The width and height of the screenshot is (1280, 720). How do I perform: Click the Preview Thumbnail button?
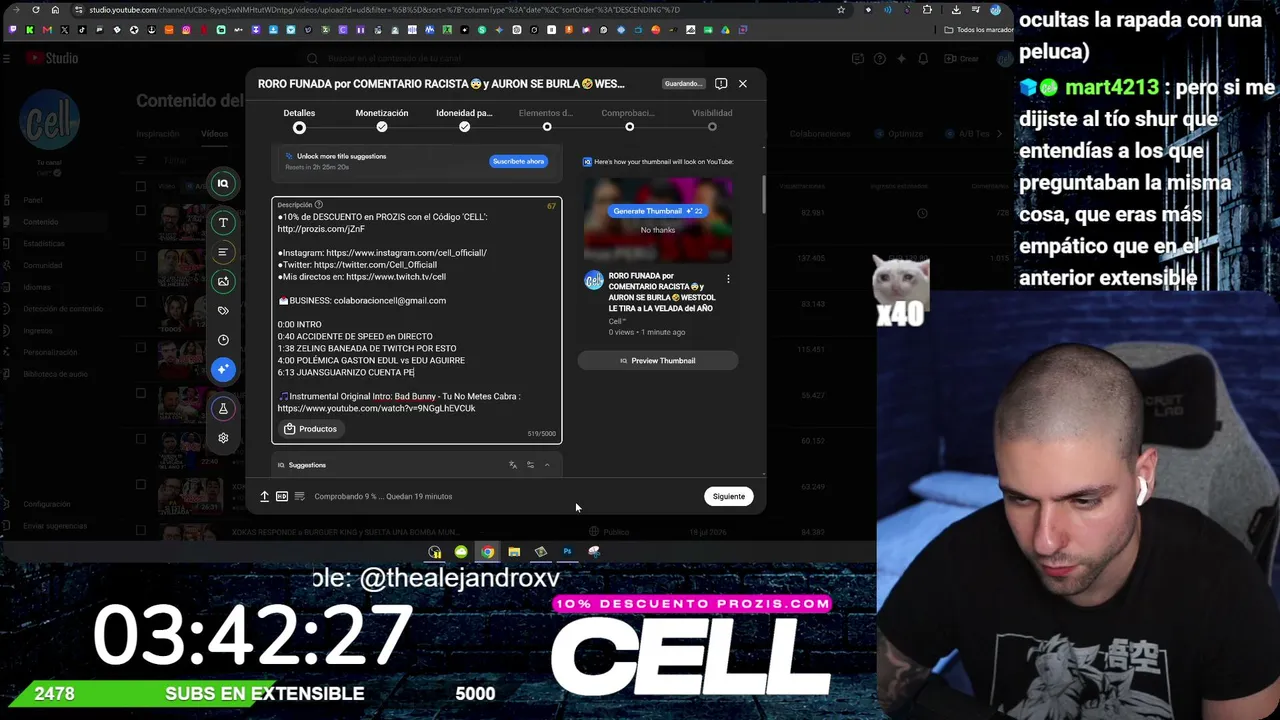click(658, 361)
